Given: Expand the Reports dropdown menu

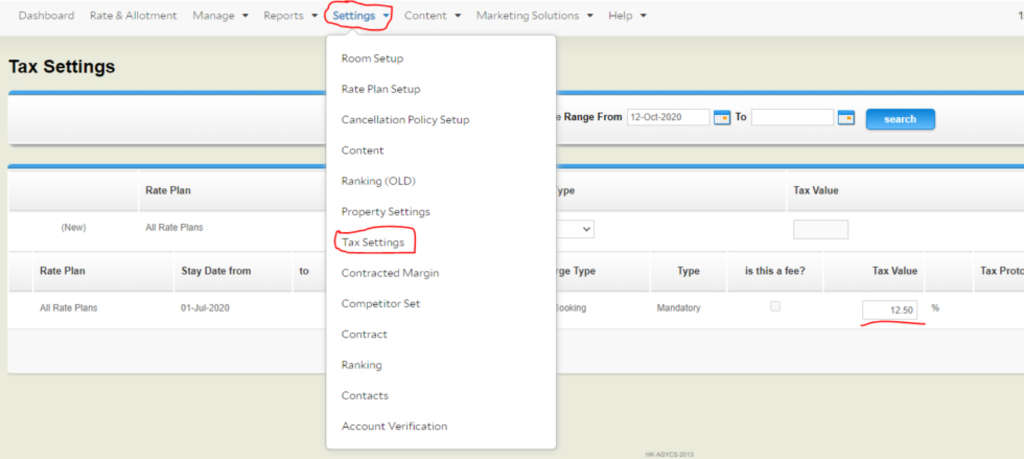Looking at the screenshot, I should point(290,16).
